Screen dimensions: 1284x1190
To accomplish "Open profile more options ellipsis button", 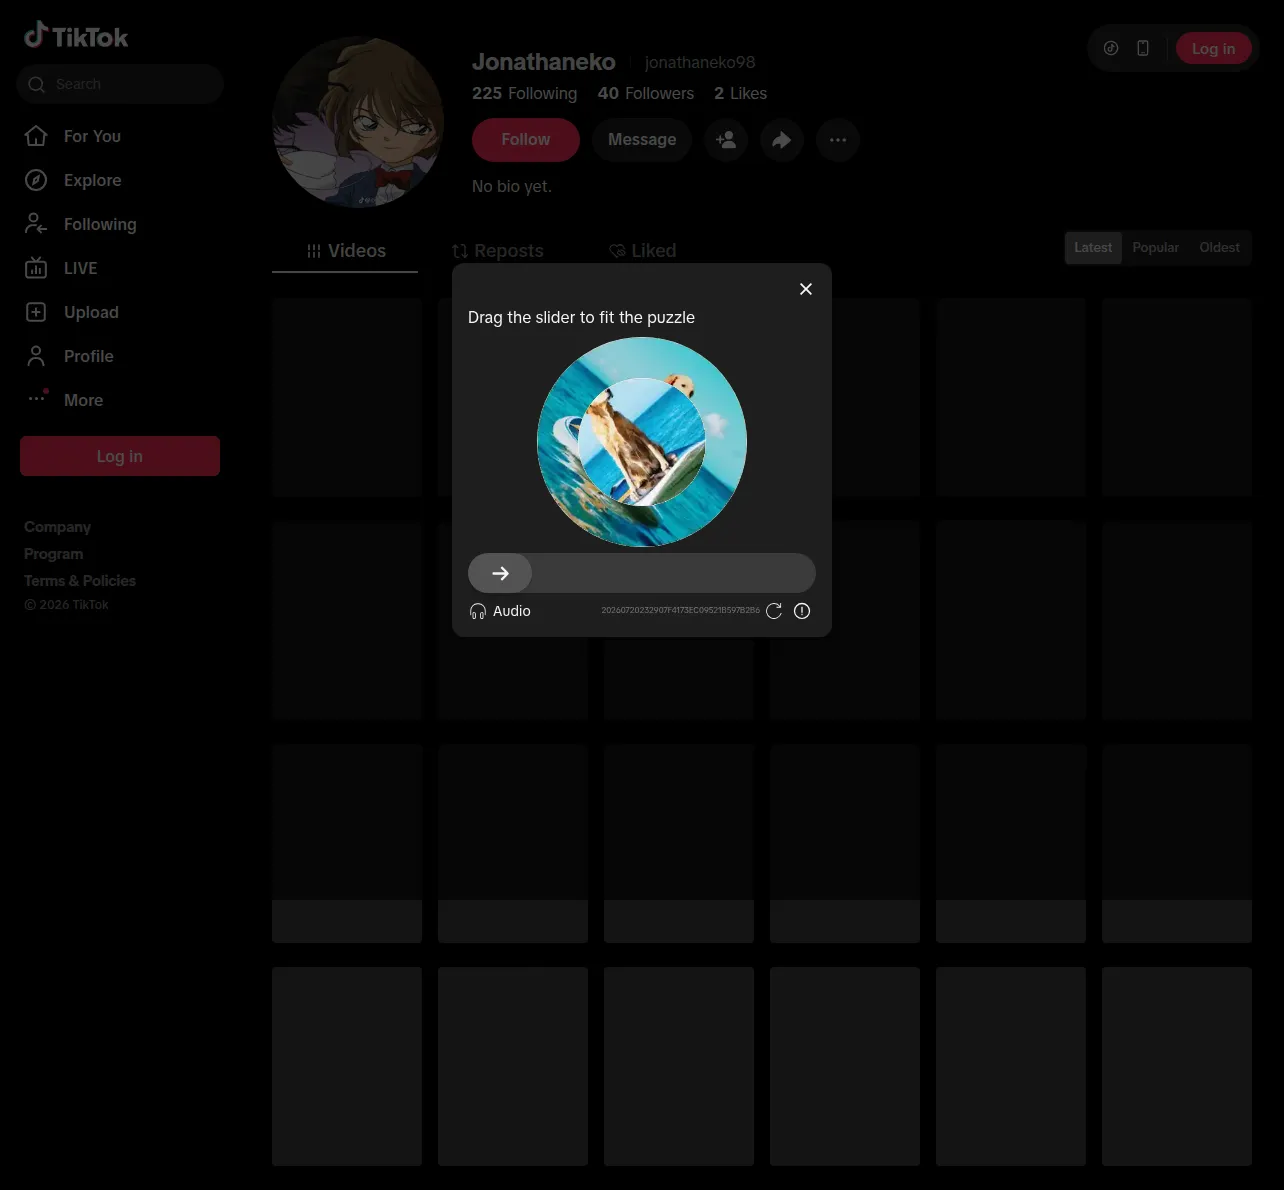I will [838, 140].
